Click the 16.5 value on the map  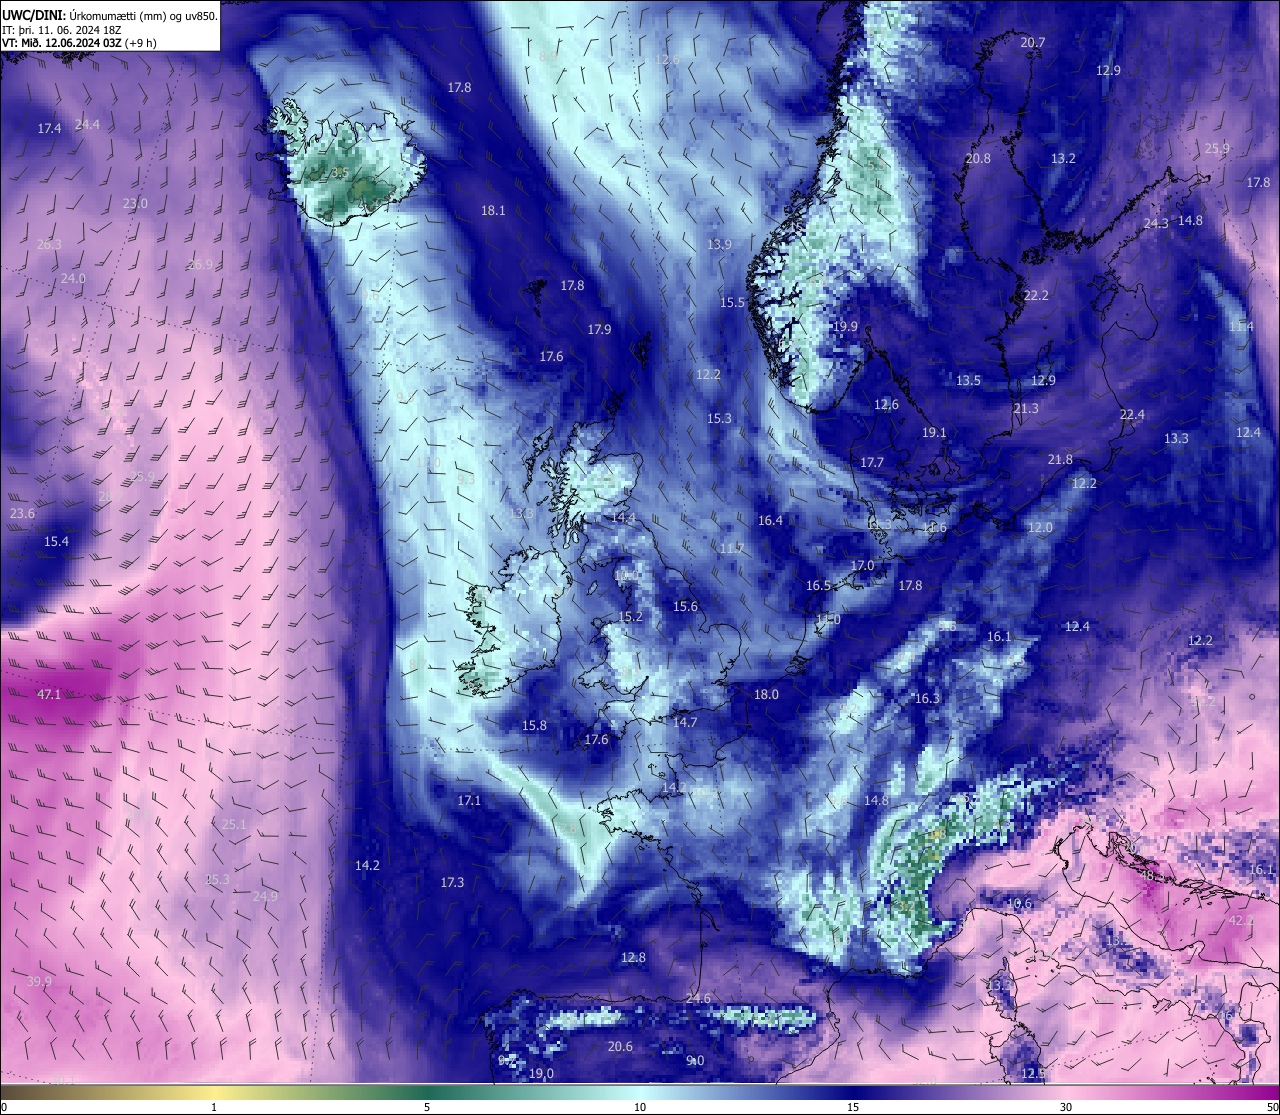coord(818,585)
